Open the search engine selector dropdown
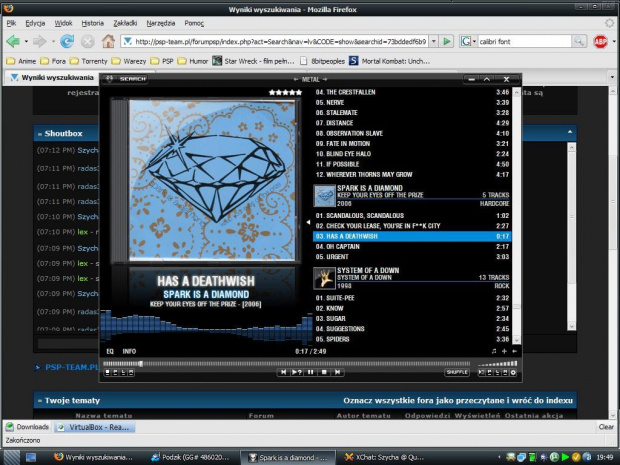 tap(469, 41)
